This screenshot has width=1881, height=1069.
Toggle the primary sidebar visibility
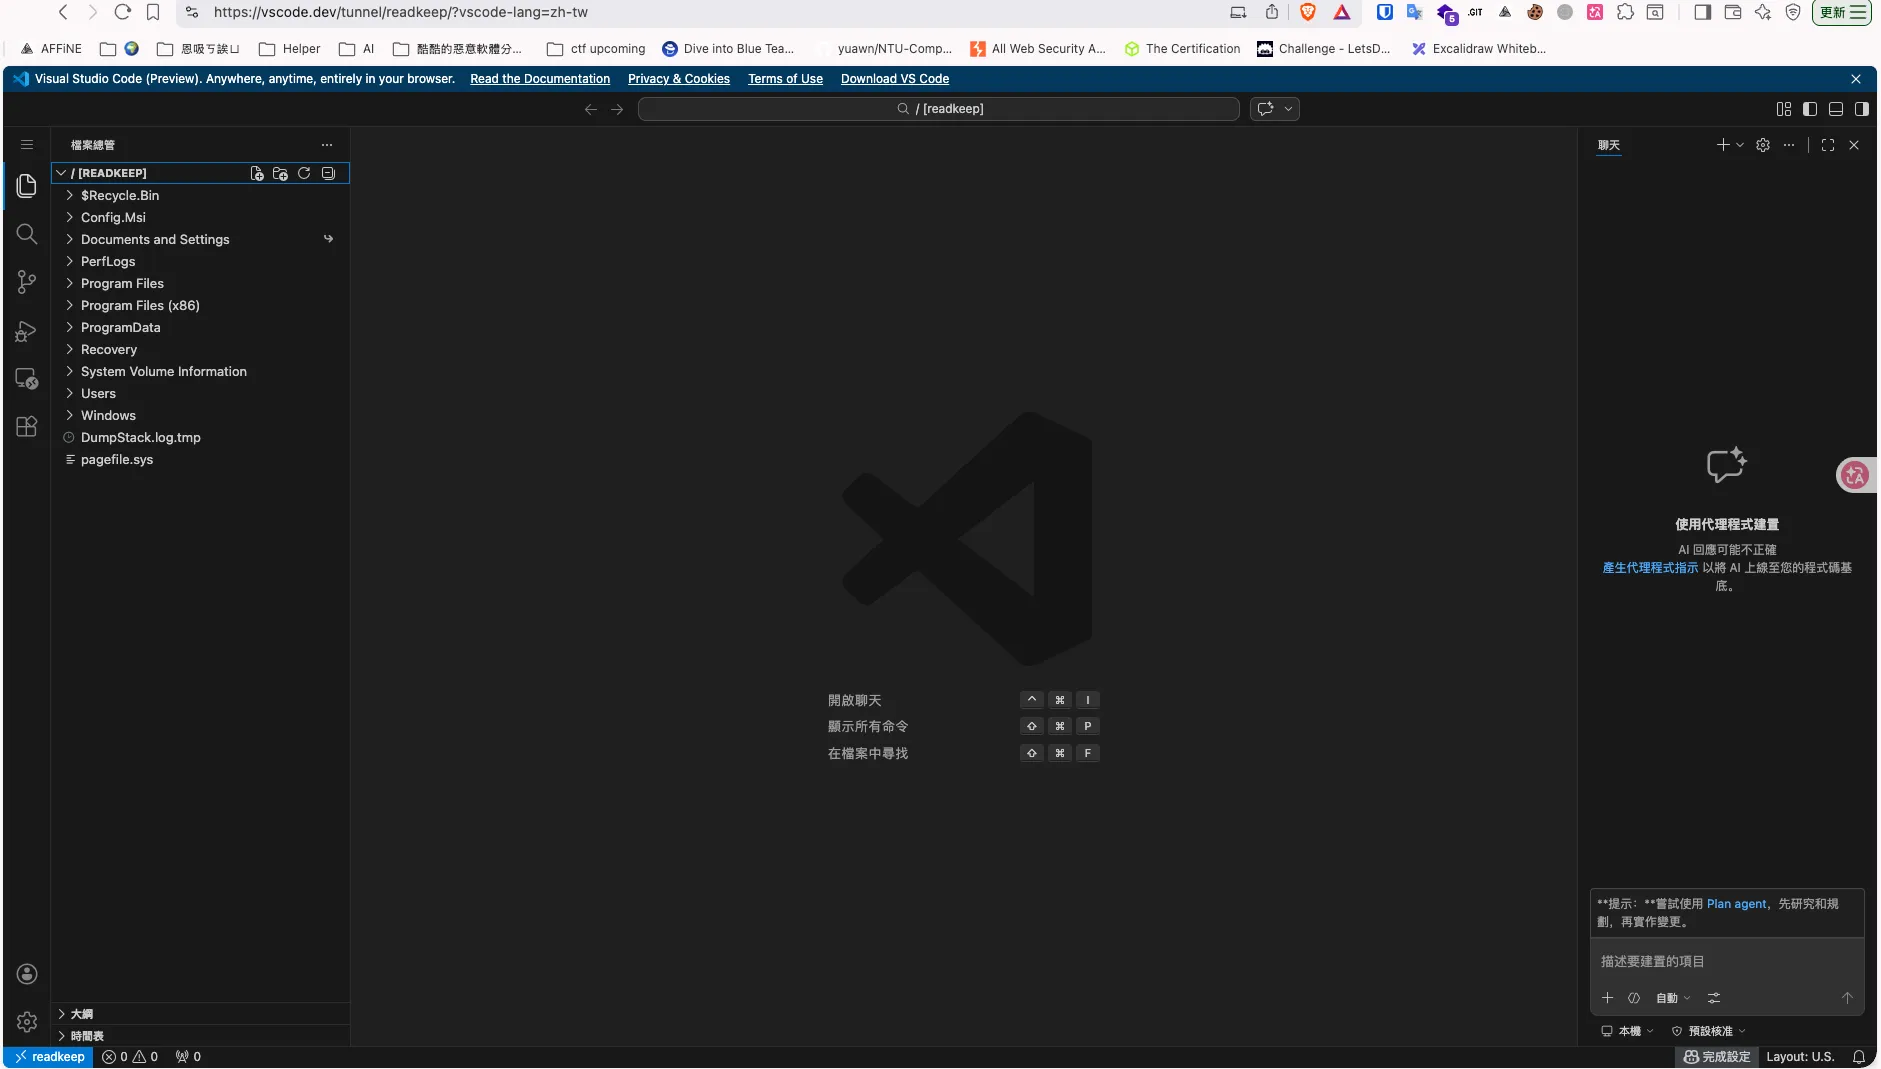click(1810, 109)
